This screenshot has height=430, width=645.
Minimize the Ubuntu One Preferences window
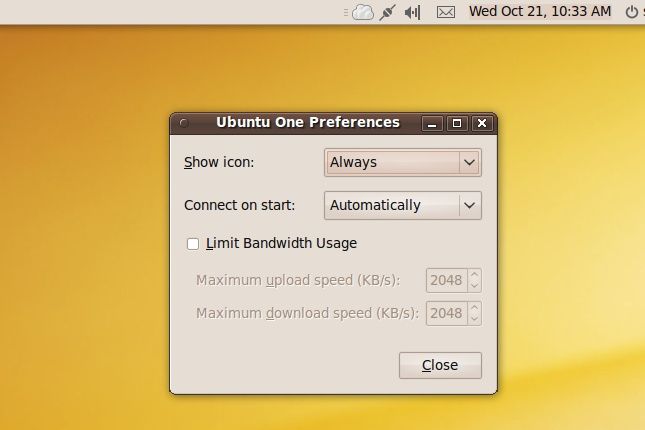[x=432, y=123]
